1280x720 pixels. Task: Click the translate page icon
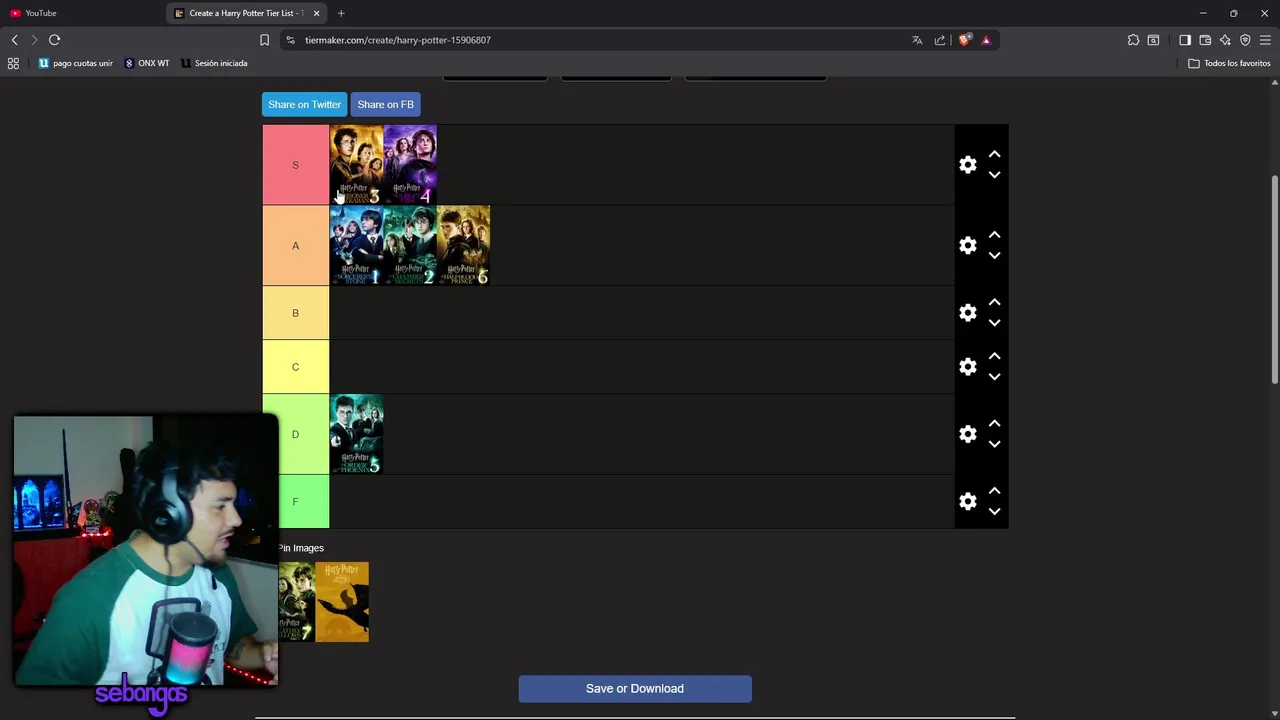[917, 40]
